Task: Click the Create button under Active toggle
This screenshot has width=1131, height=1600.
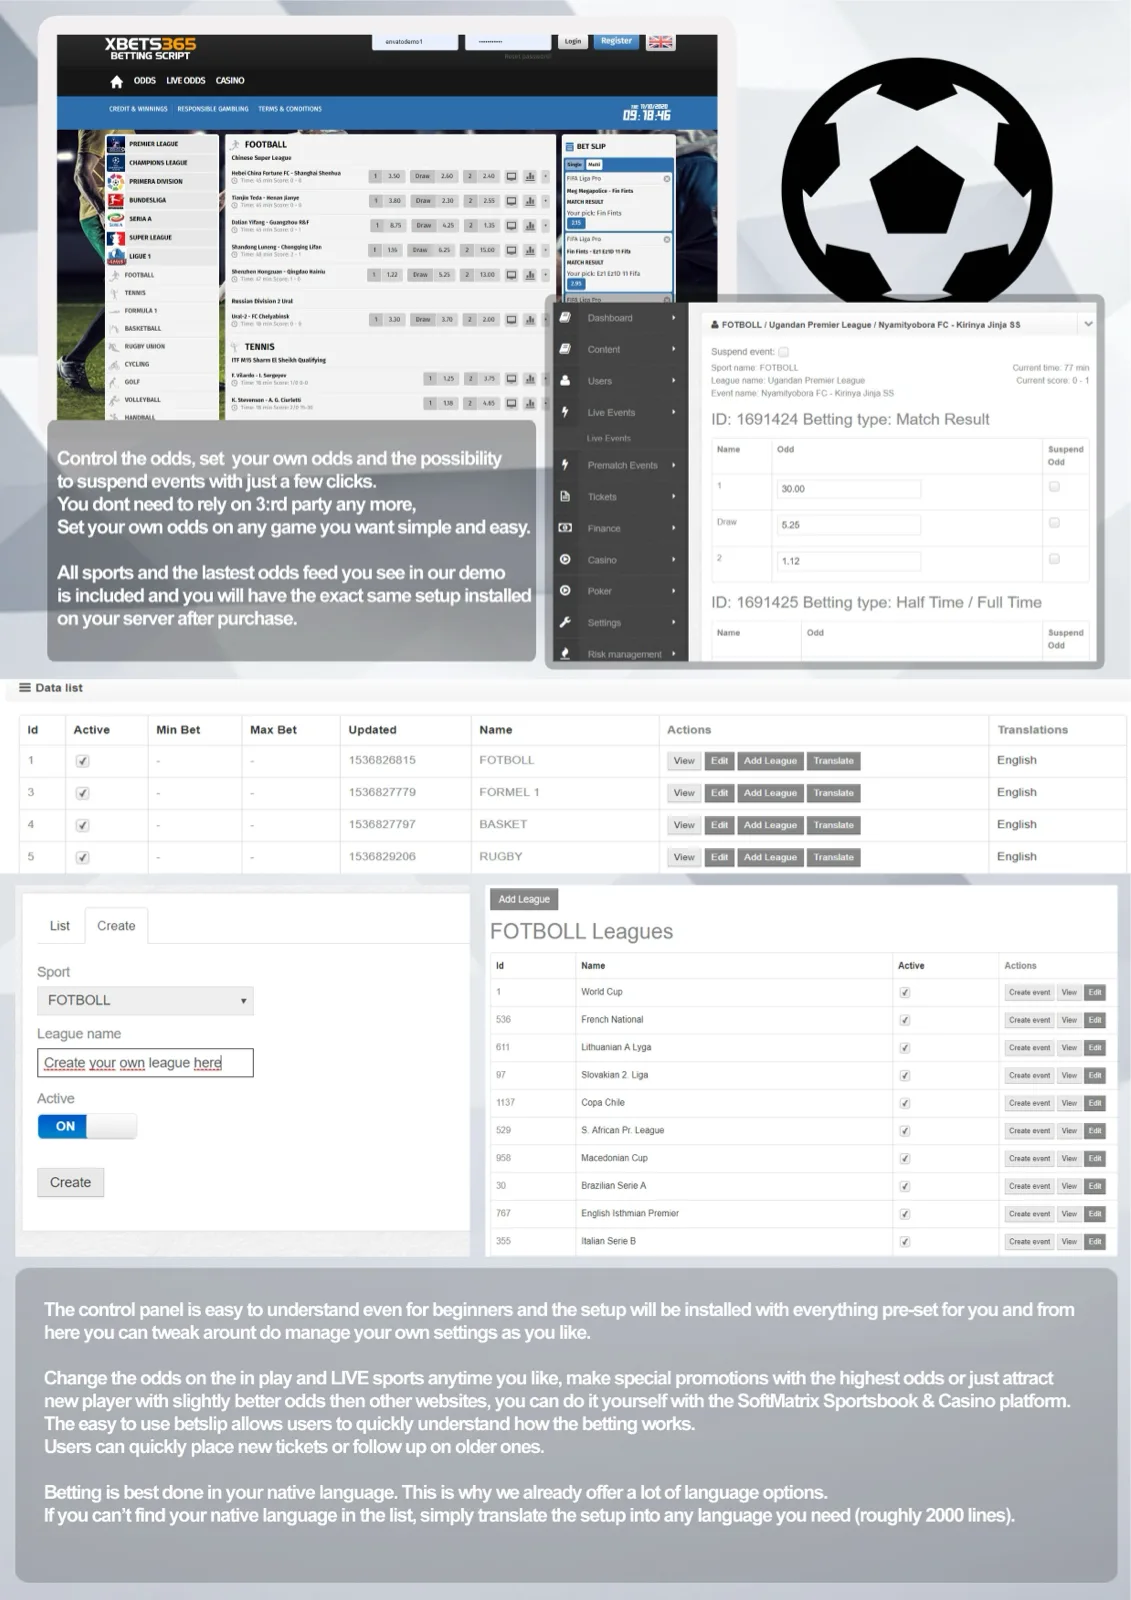Action: (x=70, y=1182)
